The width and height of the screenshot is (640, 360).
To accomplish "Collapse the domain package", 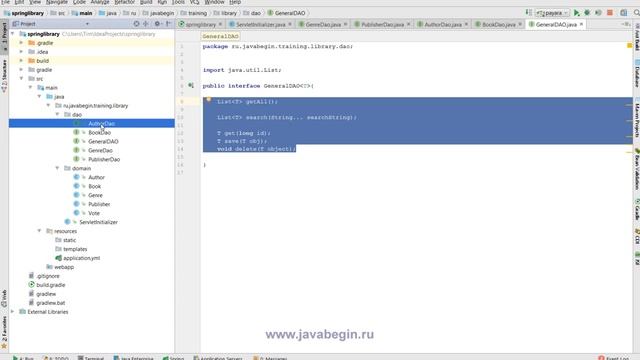I will point(57,168).
